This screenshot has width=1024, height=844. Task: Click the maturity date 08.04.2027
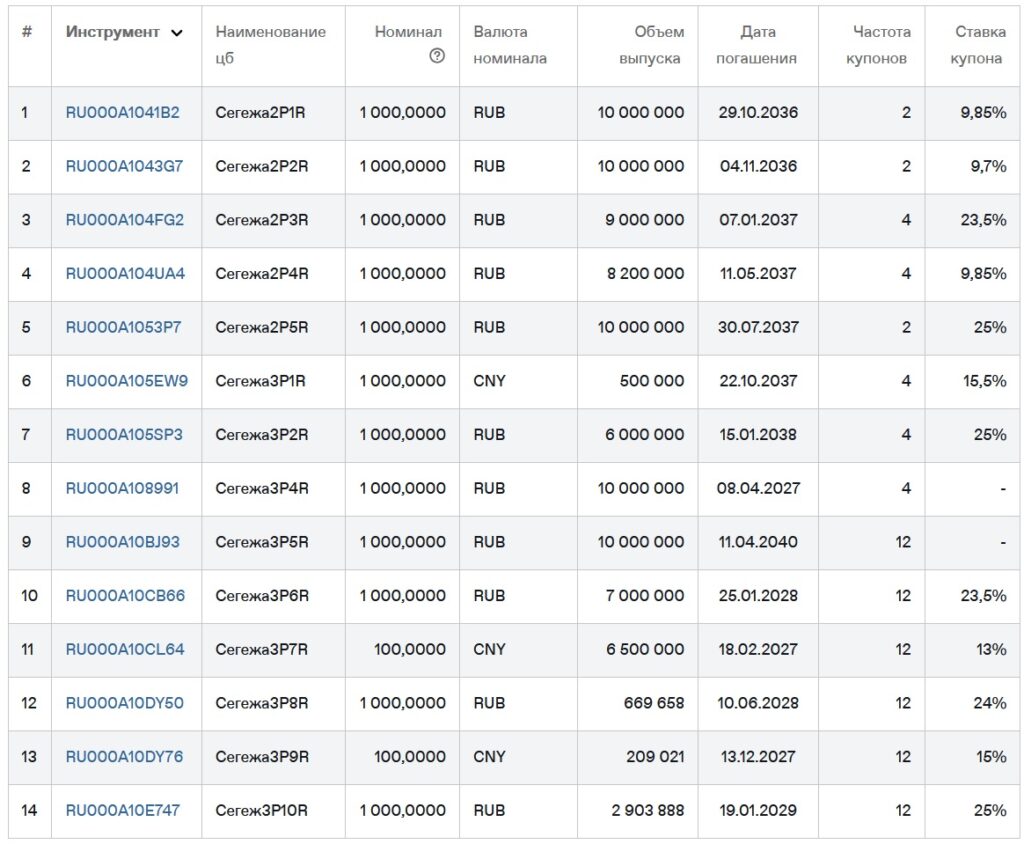coord(758,488)
